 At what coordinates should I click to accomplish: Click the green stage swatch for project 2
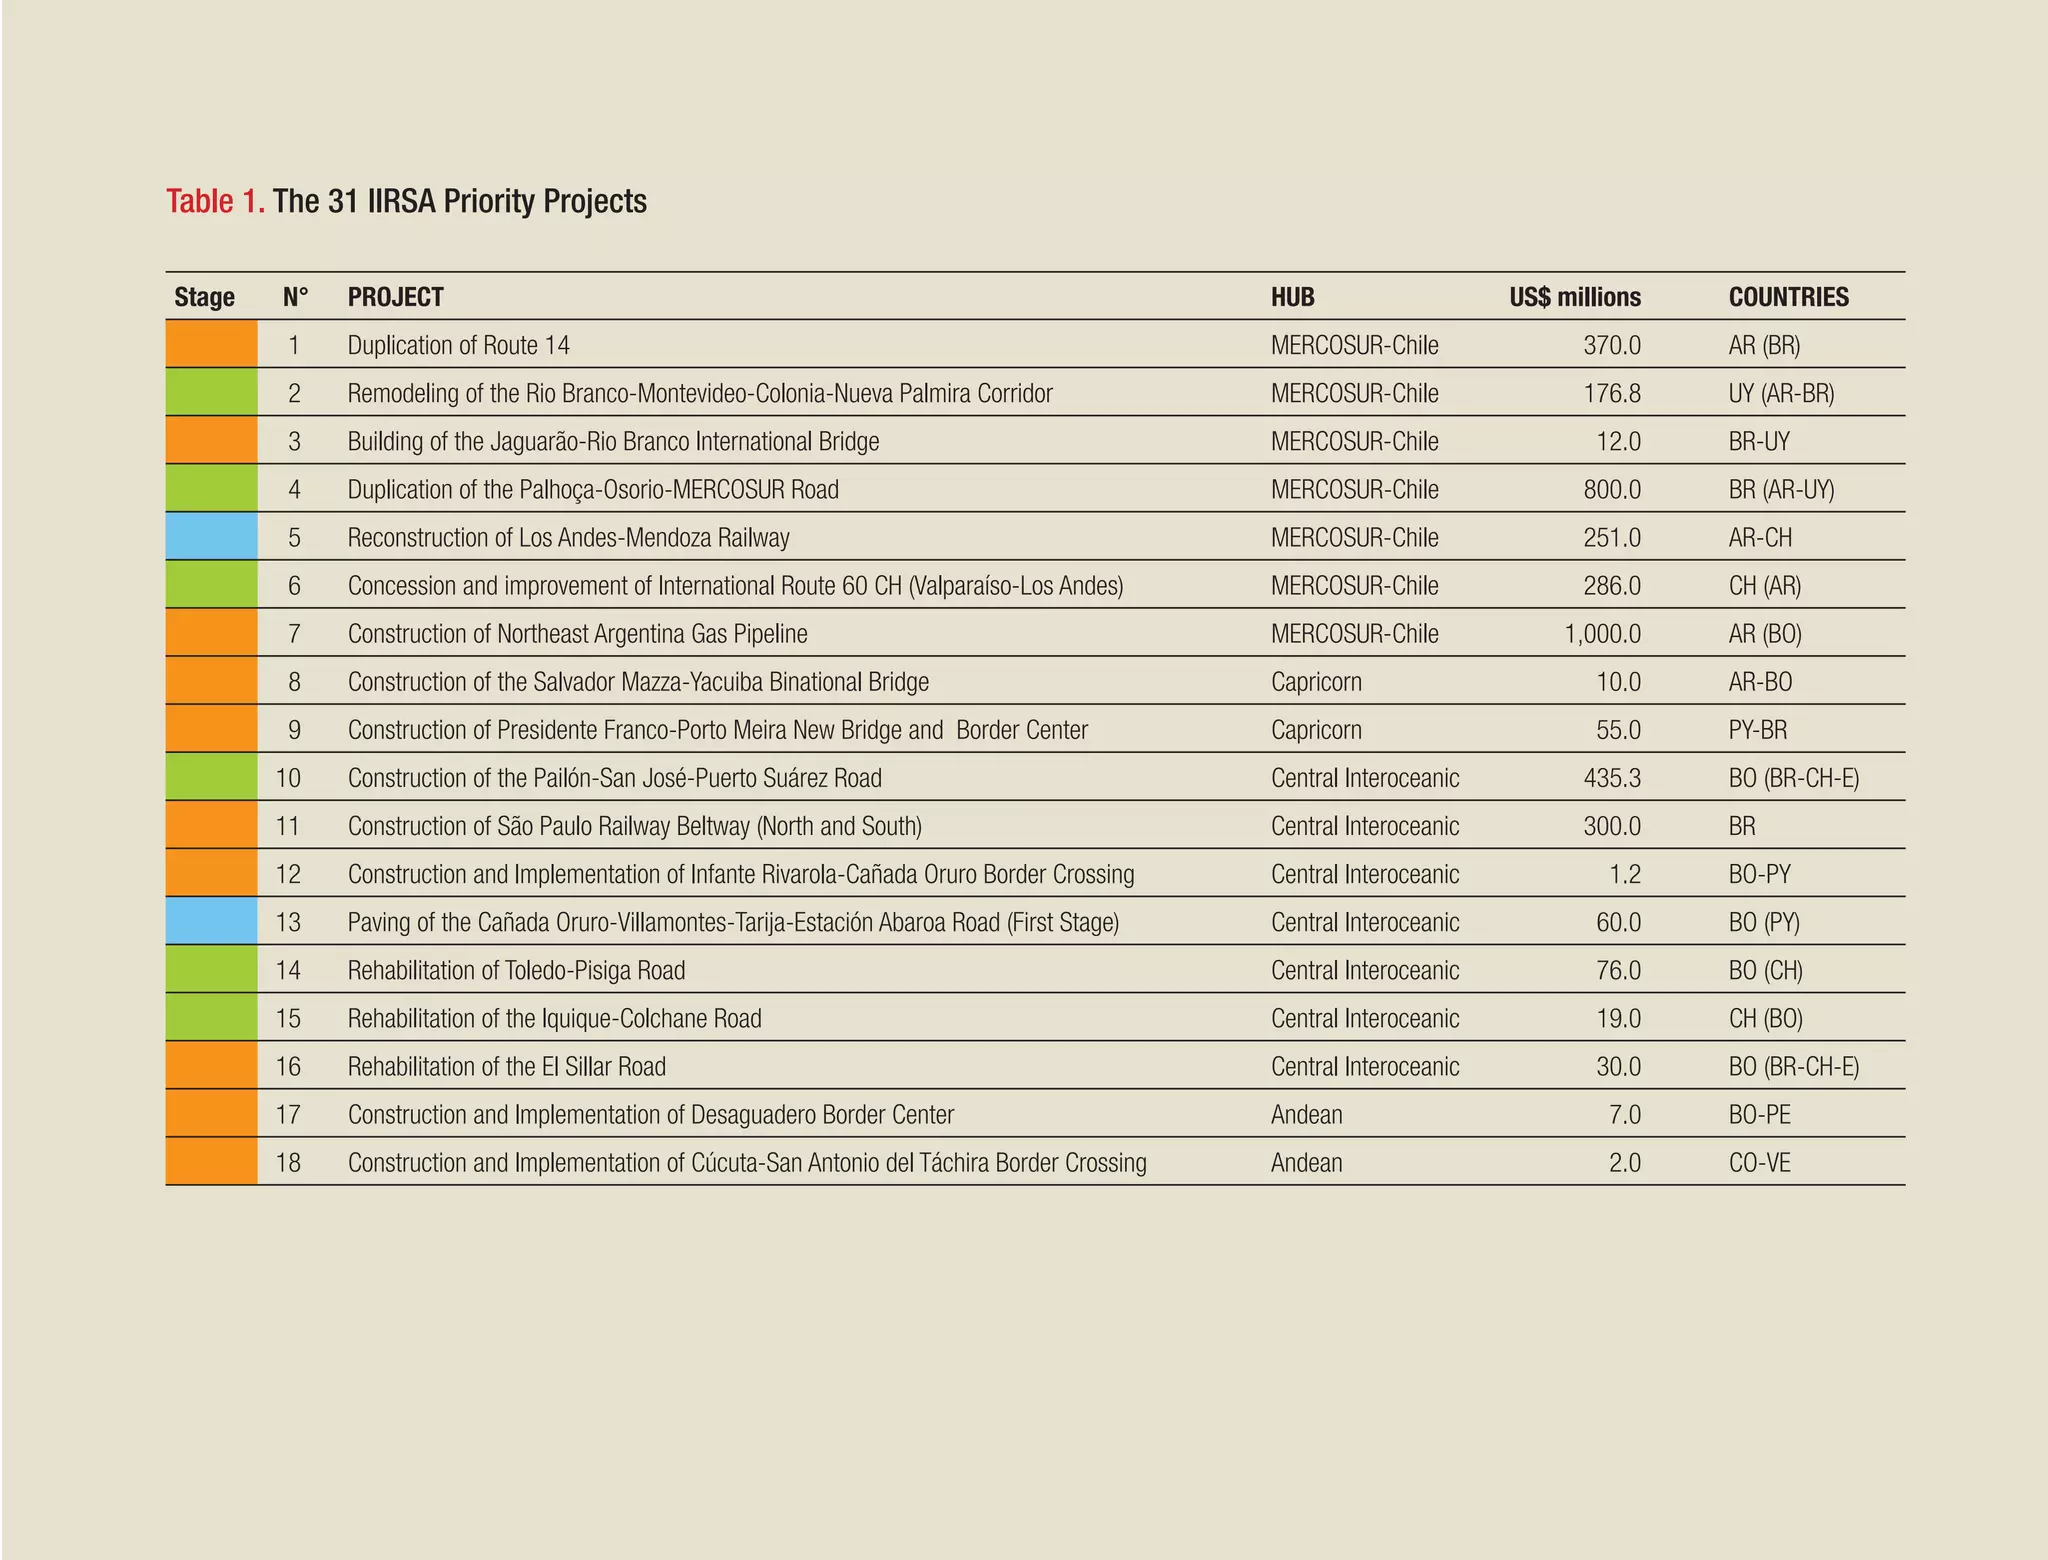point(211,393)
